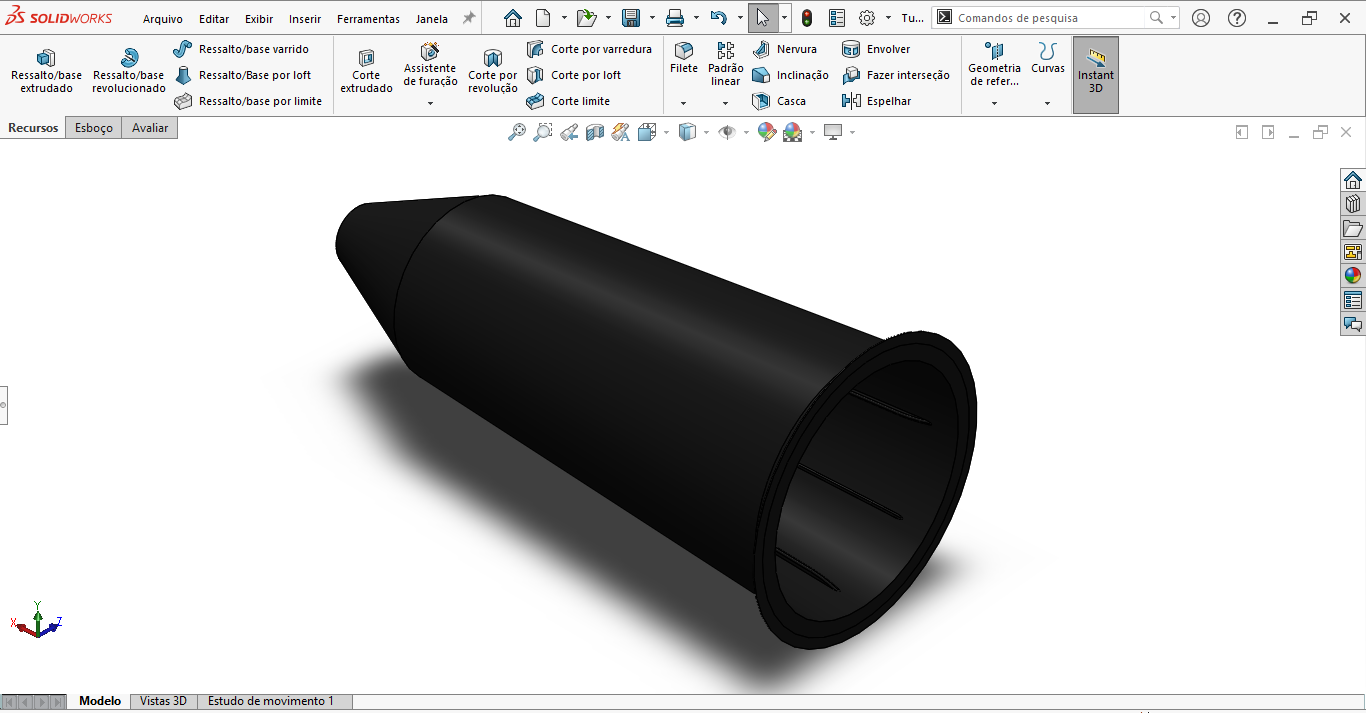Image resolution: width=1366 pixels, height=713 pixels.
Task: Use Fazer interseção tool
Action: [x=896, y=75]
